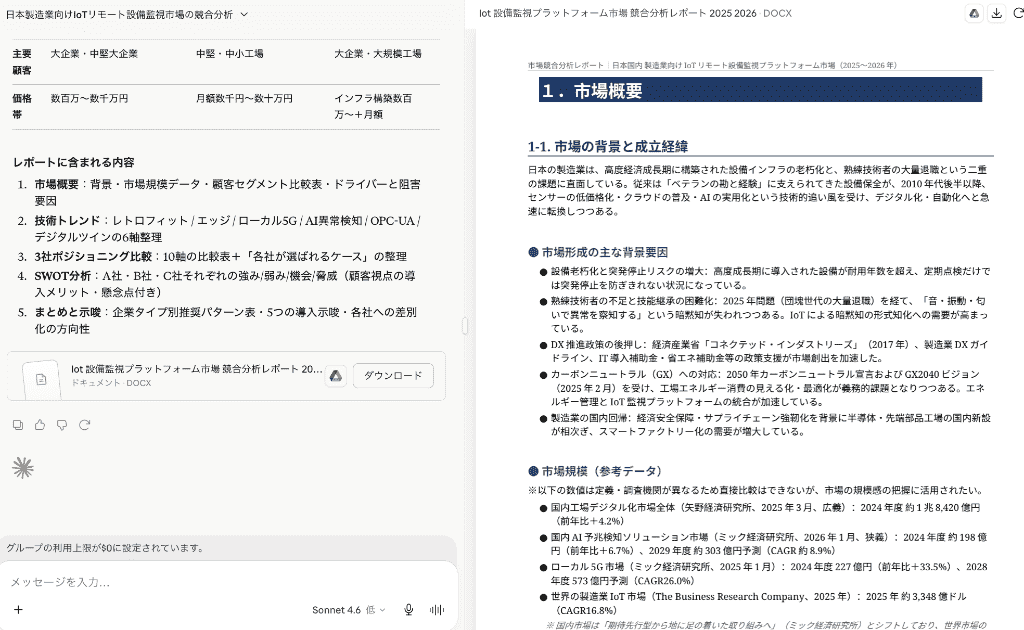Open the Iot 設備監視 DOCX attachment title
1024x630 pixels.
pos(197,369)
